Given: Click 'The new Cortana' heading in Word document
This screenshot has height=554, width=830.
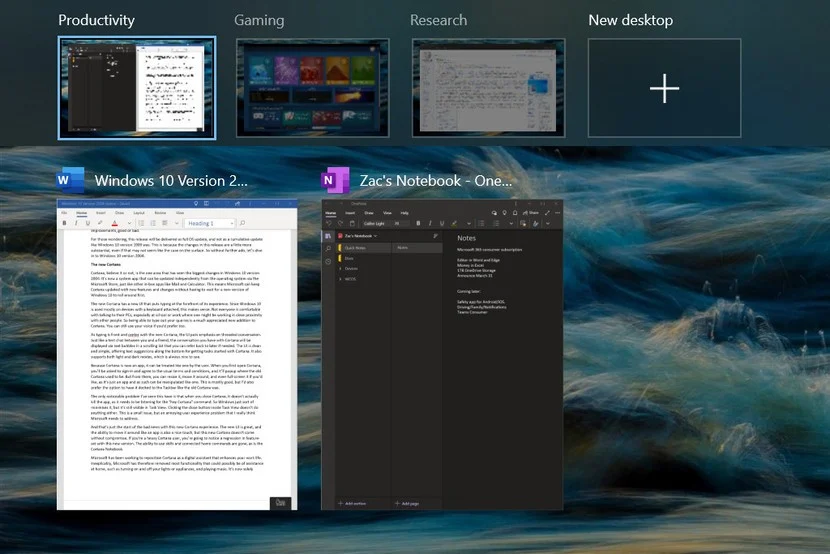Looking at the screenshot, I should point(105,265).
